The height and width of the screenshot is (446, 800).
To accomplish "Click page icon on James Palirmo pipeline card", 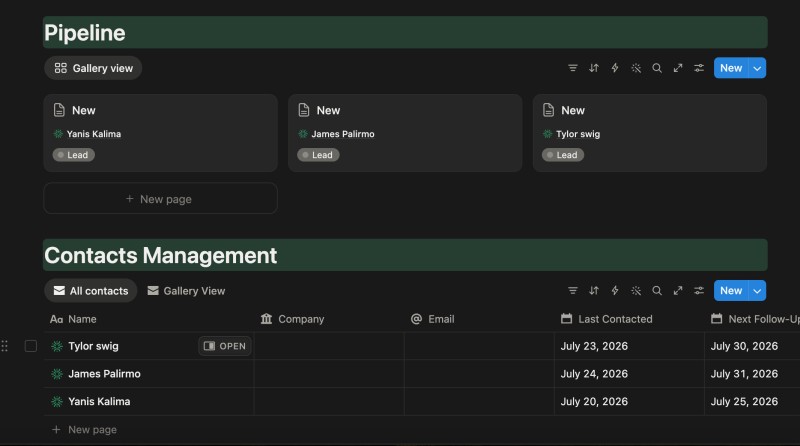I will [304, 110].
